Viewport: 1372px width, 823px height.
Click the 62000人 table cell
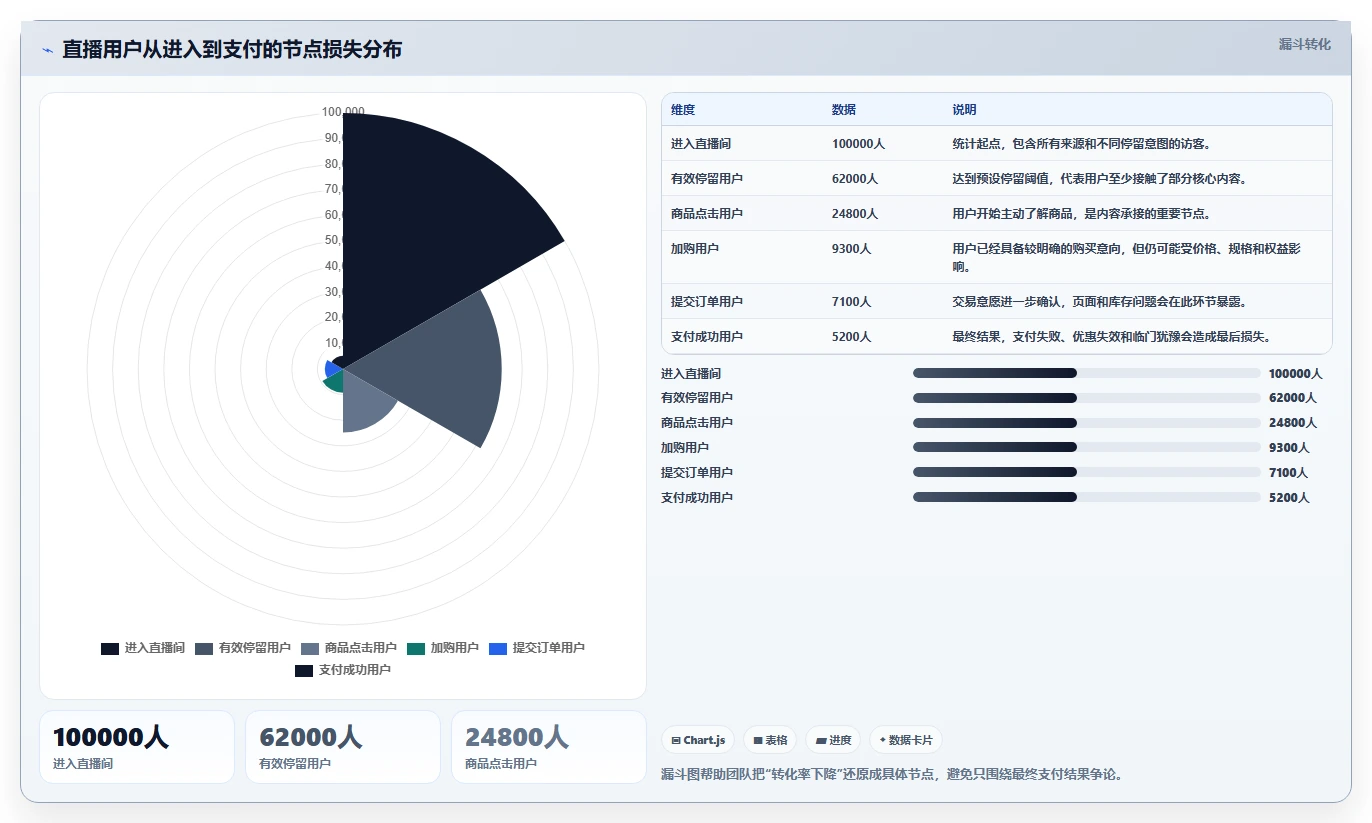(x=855, y=179)
